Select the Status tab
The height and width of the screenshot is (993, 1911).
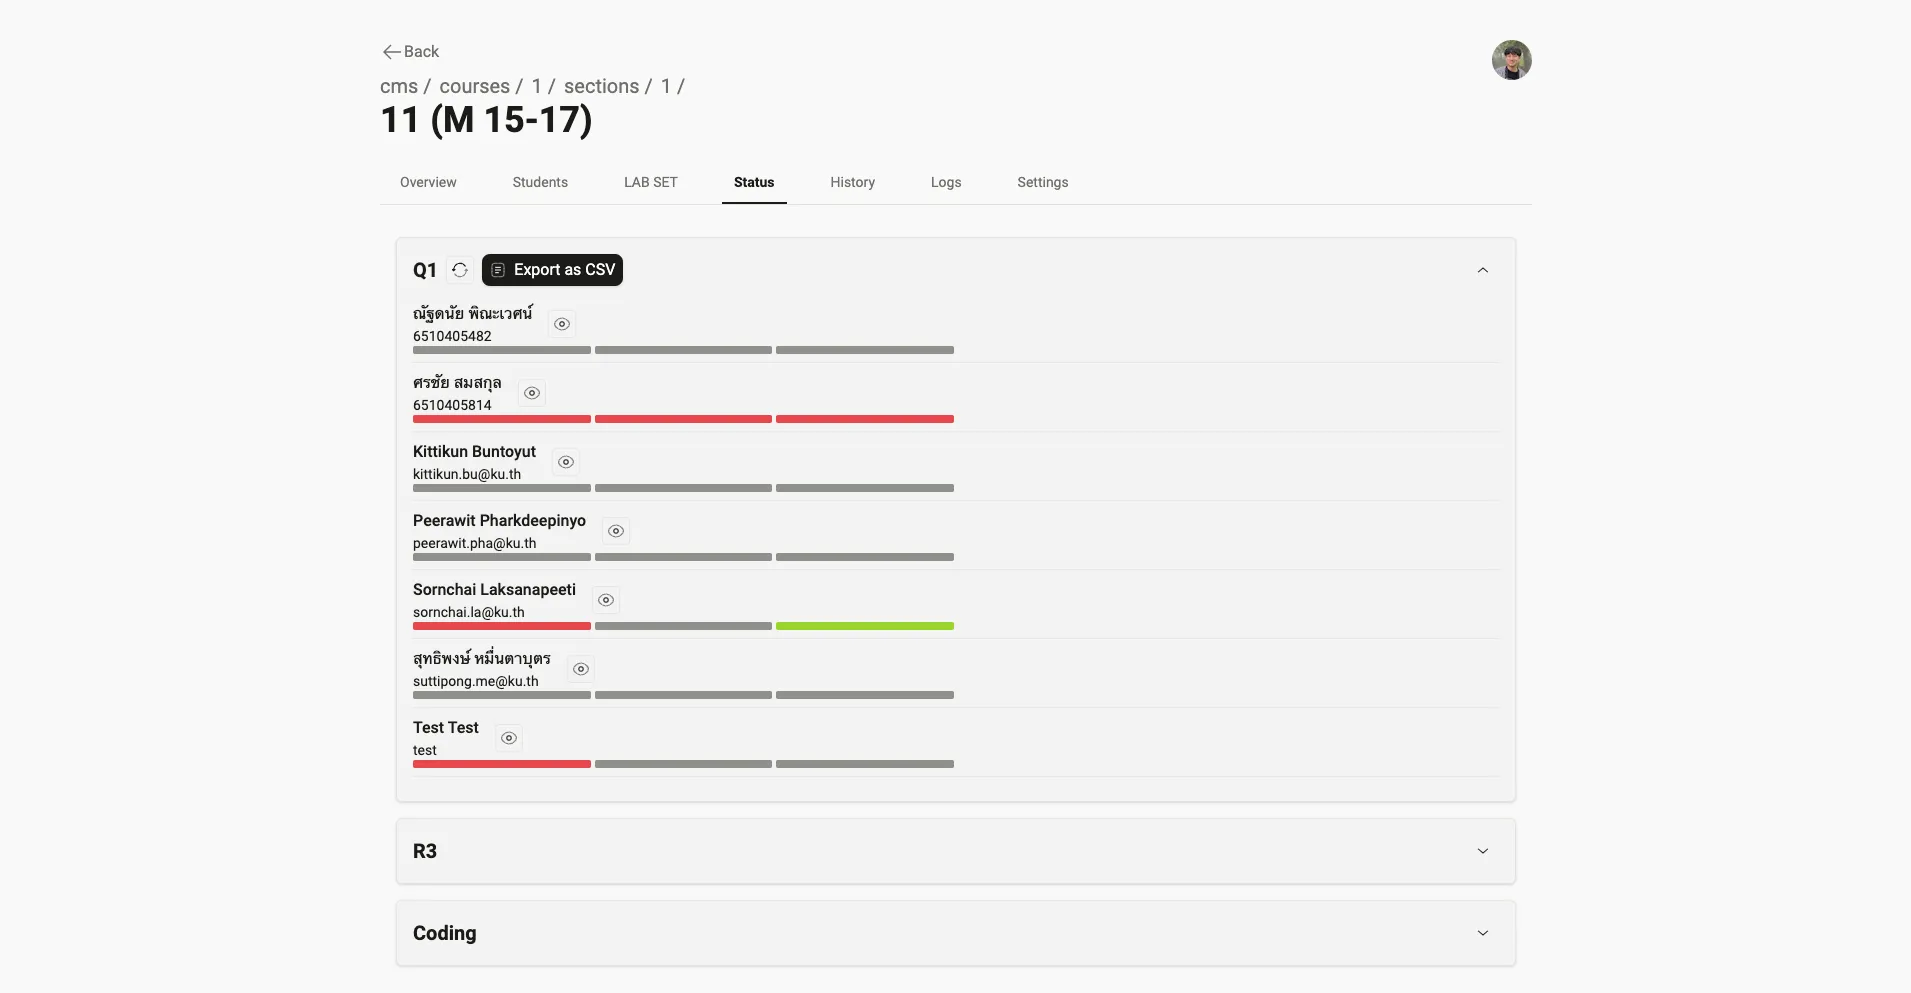(x=754, y=182)
